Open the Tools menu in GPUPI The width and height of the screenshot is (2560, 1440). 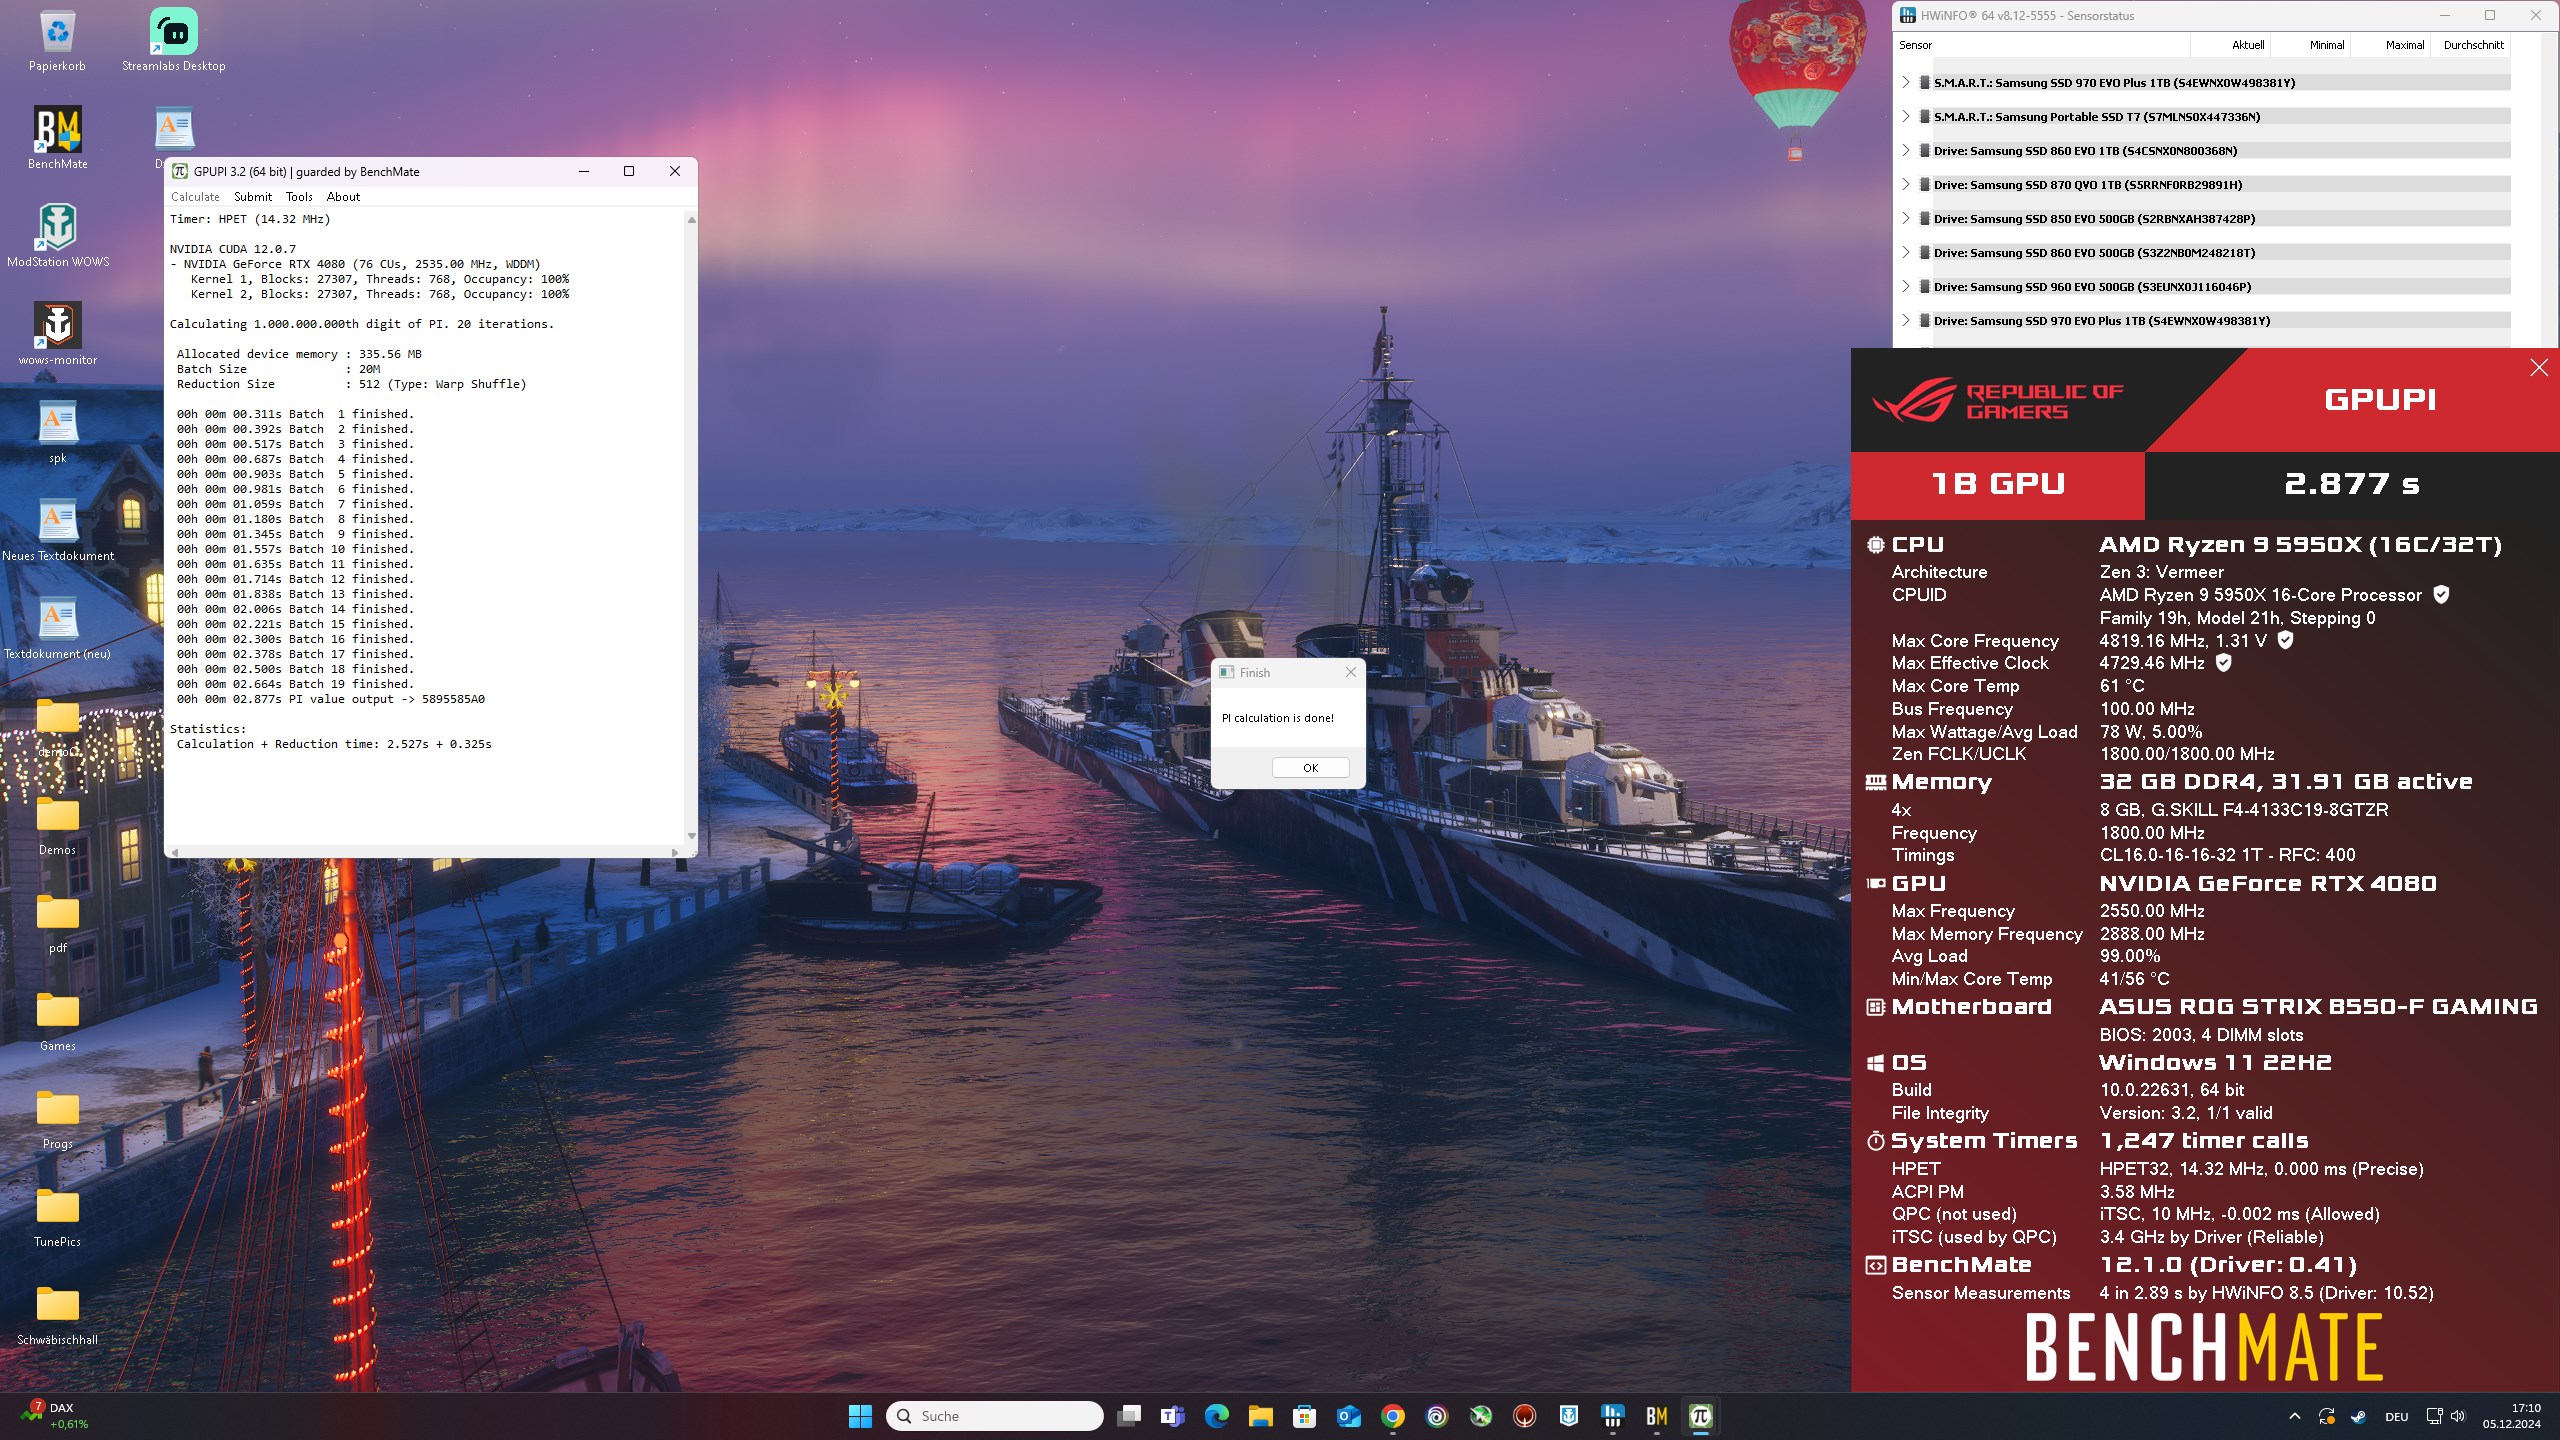(x=299, y=197)
